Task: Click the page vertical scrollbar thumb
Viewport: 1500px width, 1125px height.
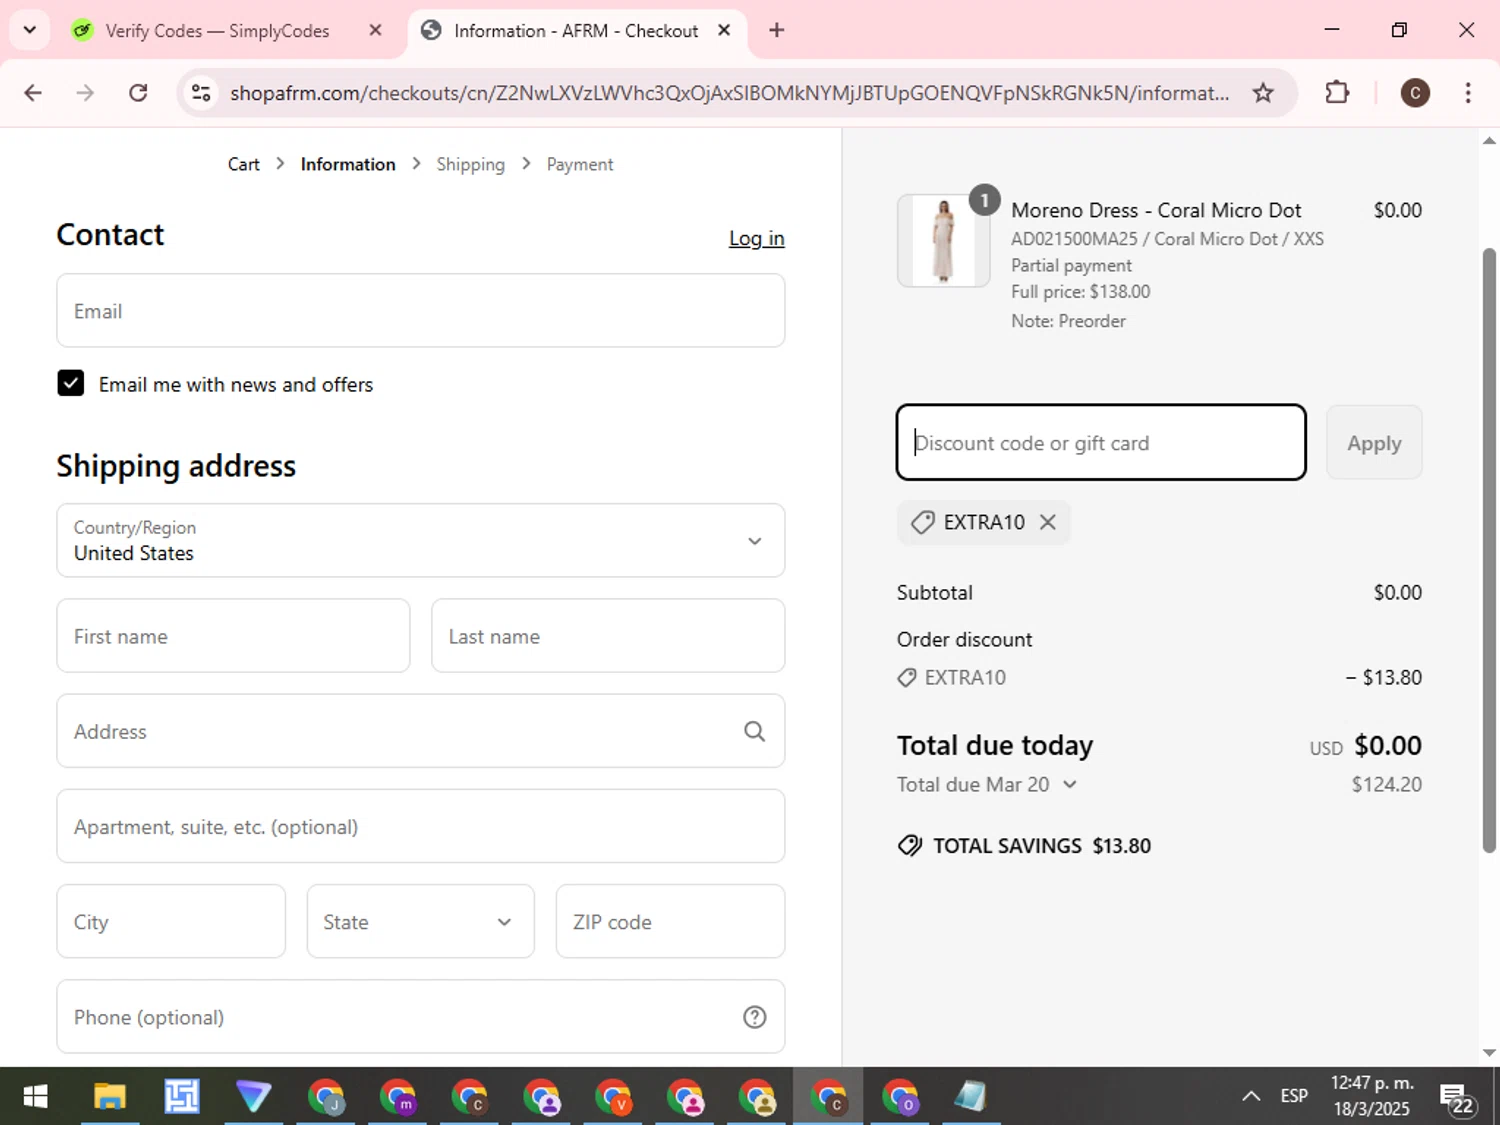Action: pos(1489,550)
